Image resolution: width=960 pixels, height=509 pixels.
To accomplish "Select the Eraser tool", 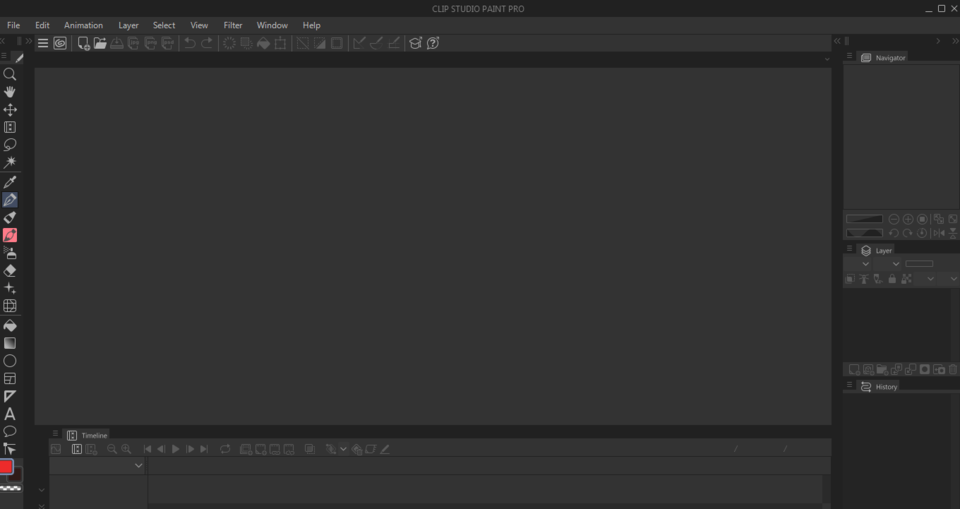I will point(10,270).
